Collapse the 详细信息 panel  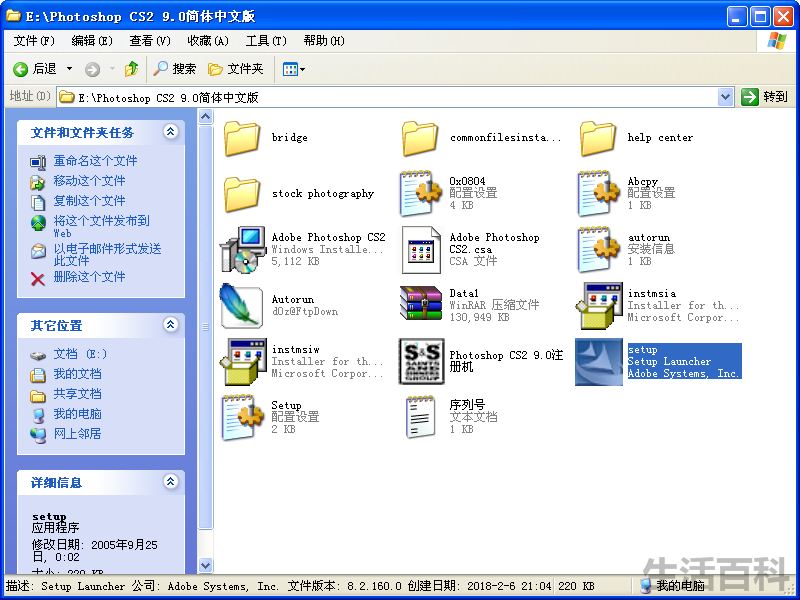[x=171, y=482]
